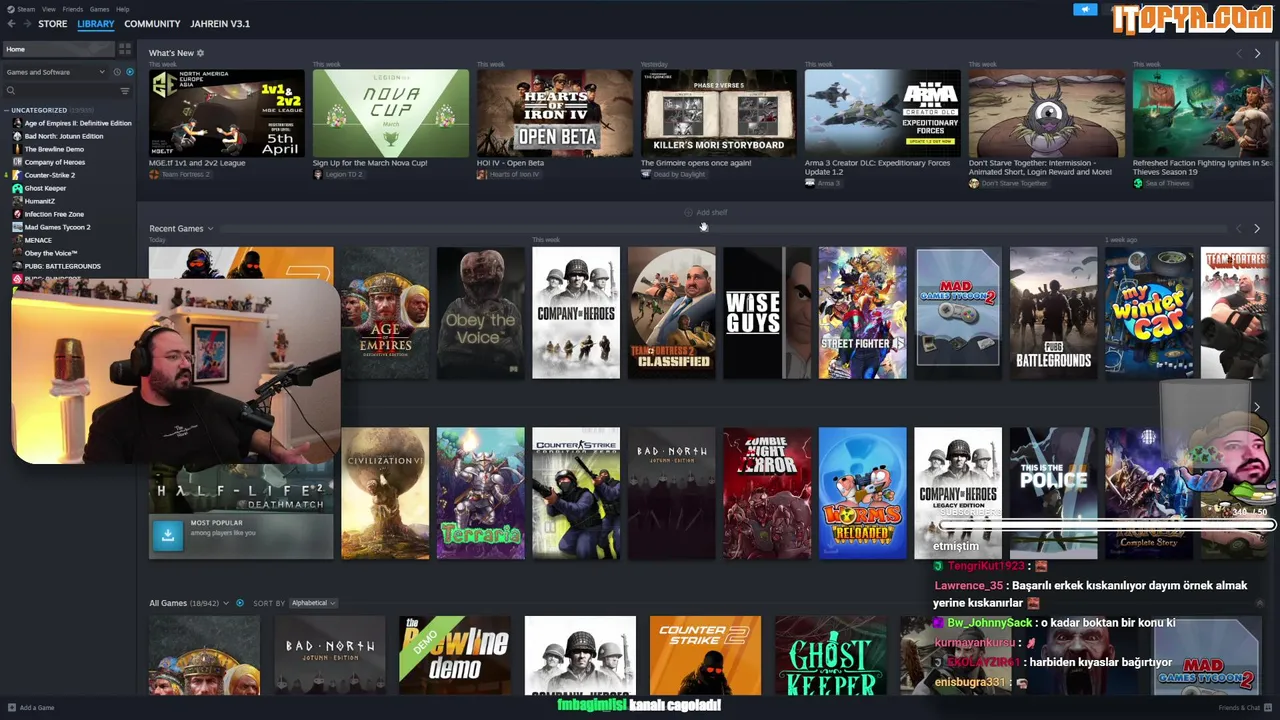This screenshot has height=720, width=1280.
Task: Open Arma 3 tag link under news
Action: coord(822,183)
